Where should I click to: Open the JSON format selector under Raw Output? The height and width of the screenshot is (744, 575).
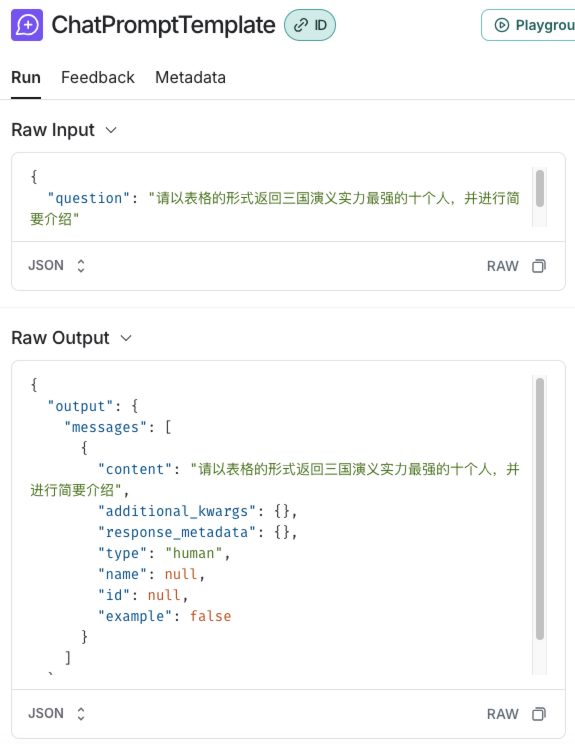pos(56,714)
